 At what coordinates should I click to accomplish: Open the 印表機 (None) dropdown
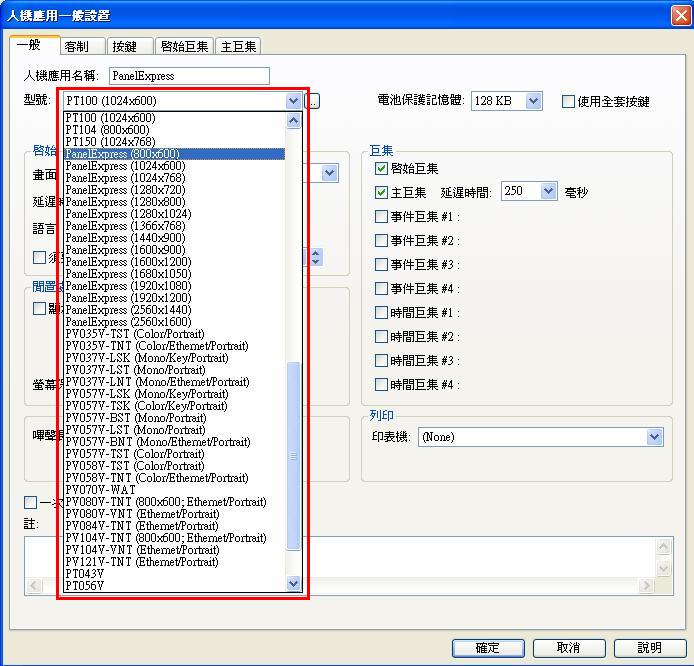point(540,437)
